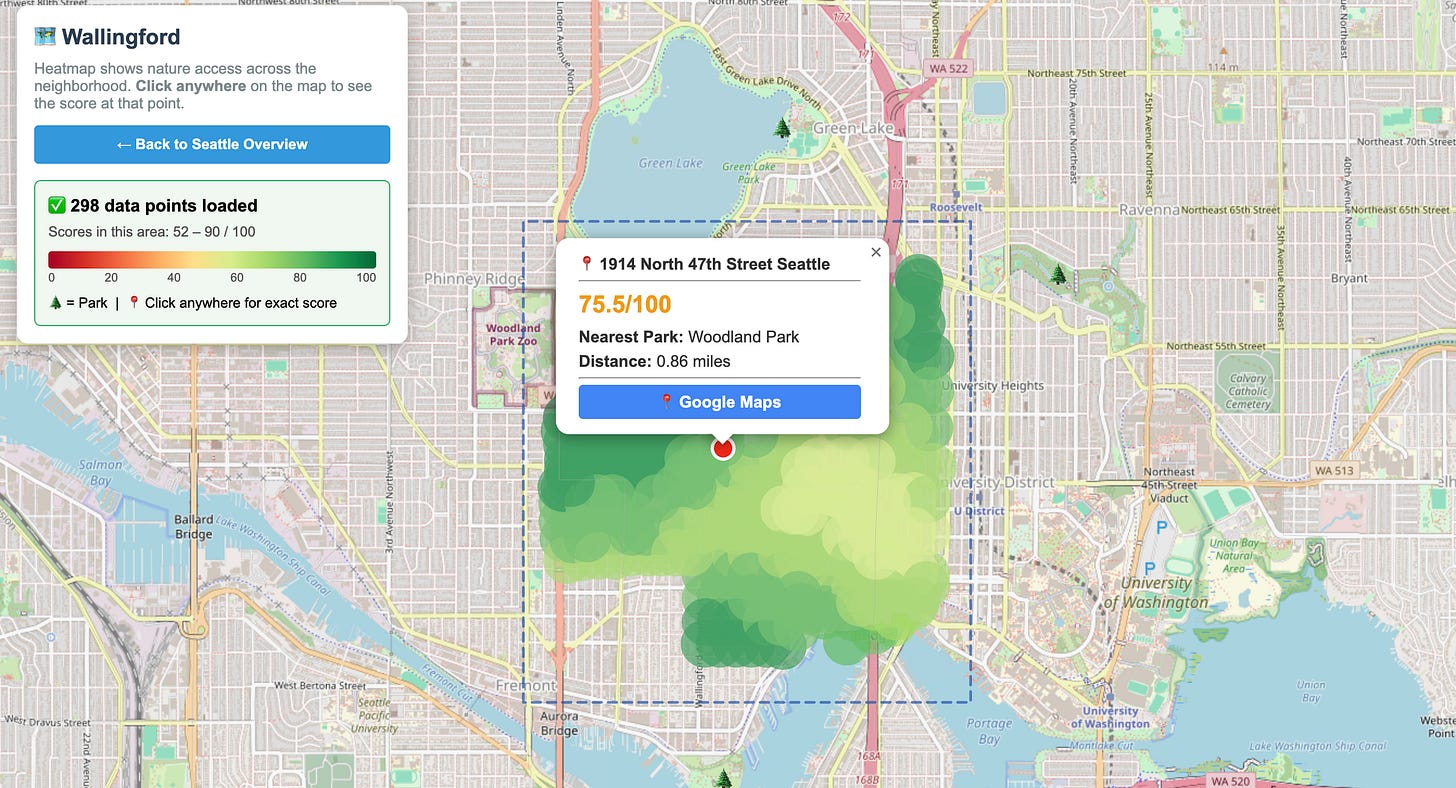This screenshot has width=1456, height=788.
Task: Click the 'Distance: 0.86 miles' line
Action: [654, 361]
